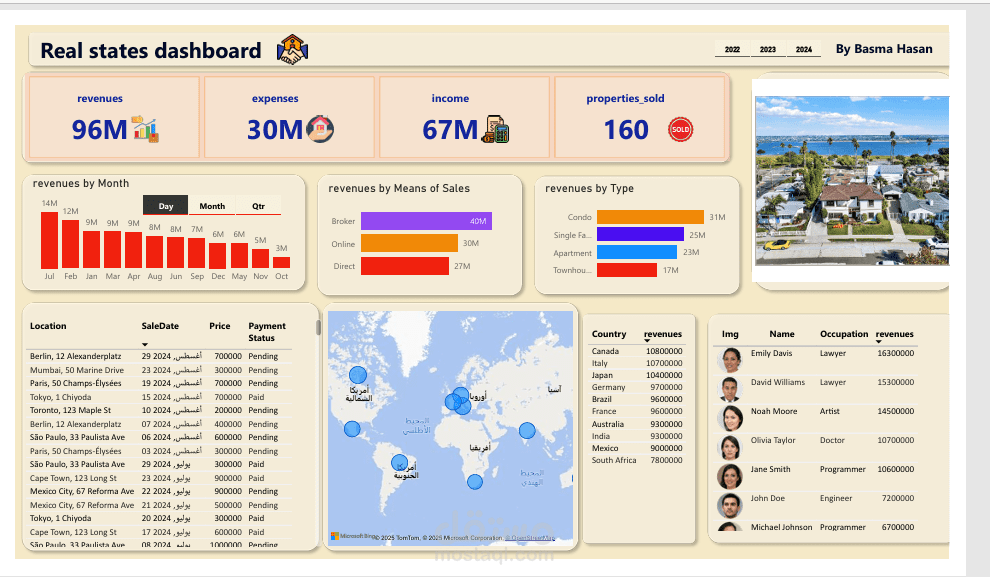990x577 pixels.
Task: Click the expenses house icon beside 30M
Action: click(320, 129)
